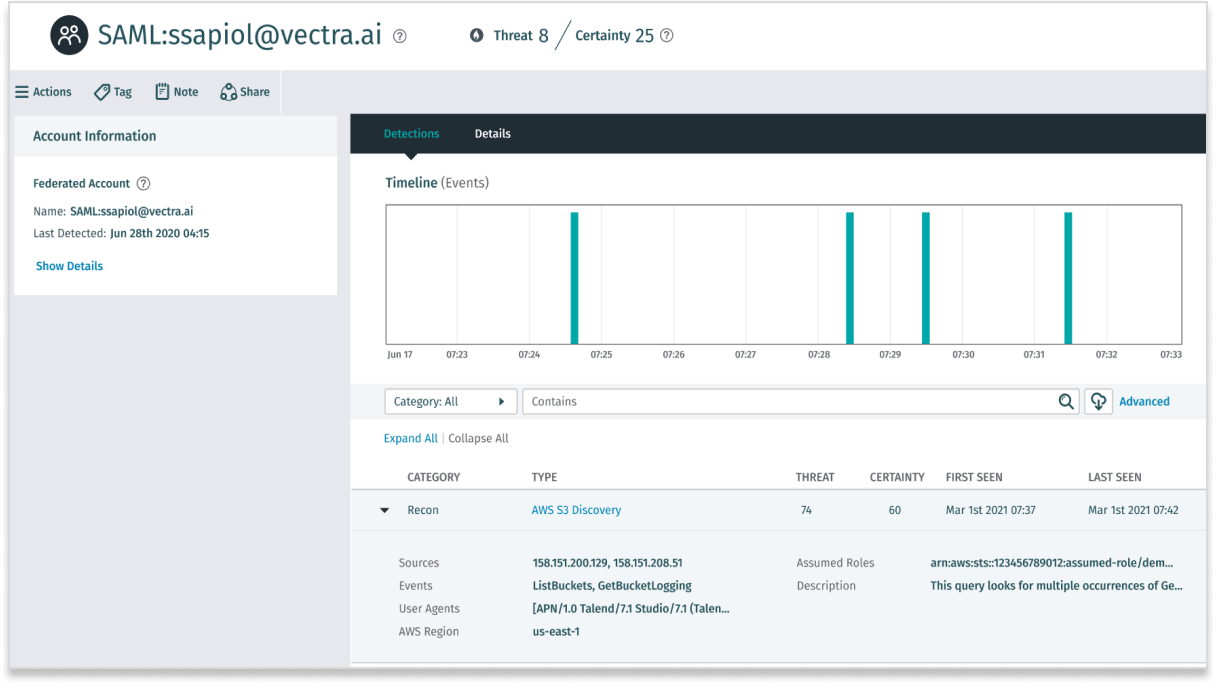The height and width of the screenshot is (685, 1216).
Task: Click the Threat score shield icon
Action: tap(475, 35)
